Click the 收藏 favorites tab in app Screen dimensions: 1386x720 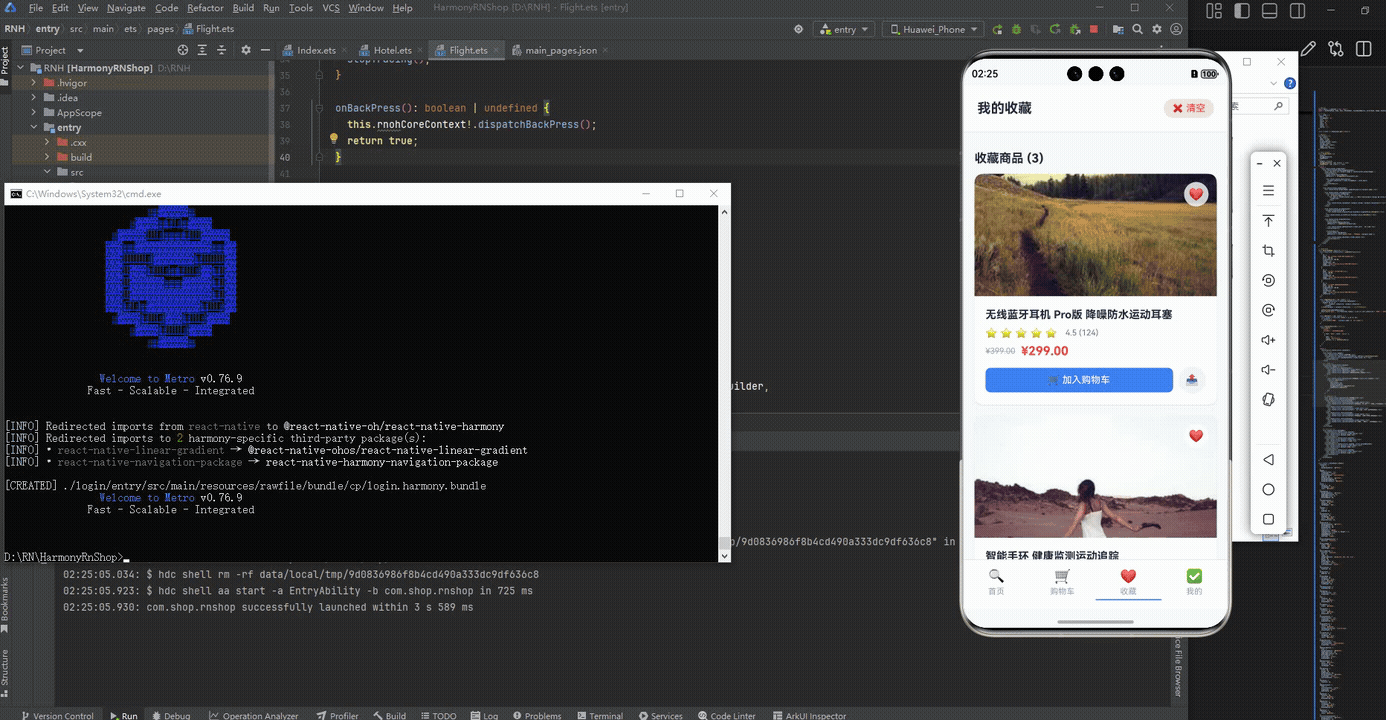click(1128, 582)
